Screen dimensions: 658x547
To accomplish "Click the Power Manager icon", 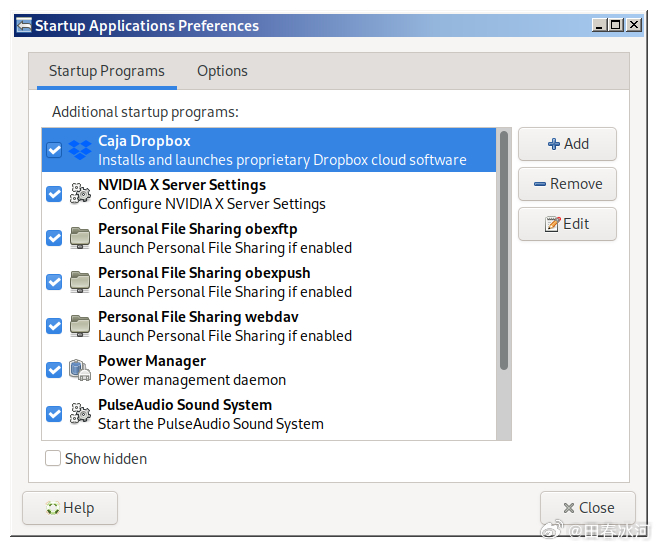I will tap(80, 370).
